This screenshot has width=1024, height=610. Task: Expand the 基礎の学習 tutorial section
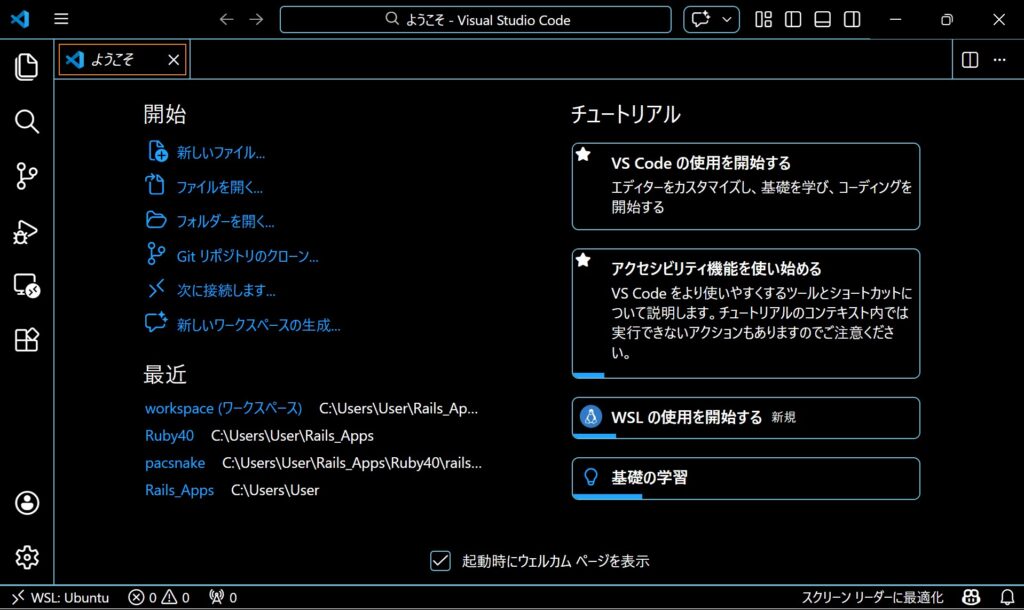(745, 478)
